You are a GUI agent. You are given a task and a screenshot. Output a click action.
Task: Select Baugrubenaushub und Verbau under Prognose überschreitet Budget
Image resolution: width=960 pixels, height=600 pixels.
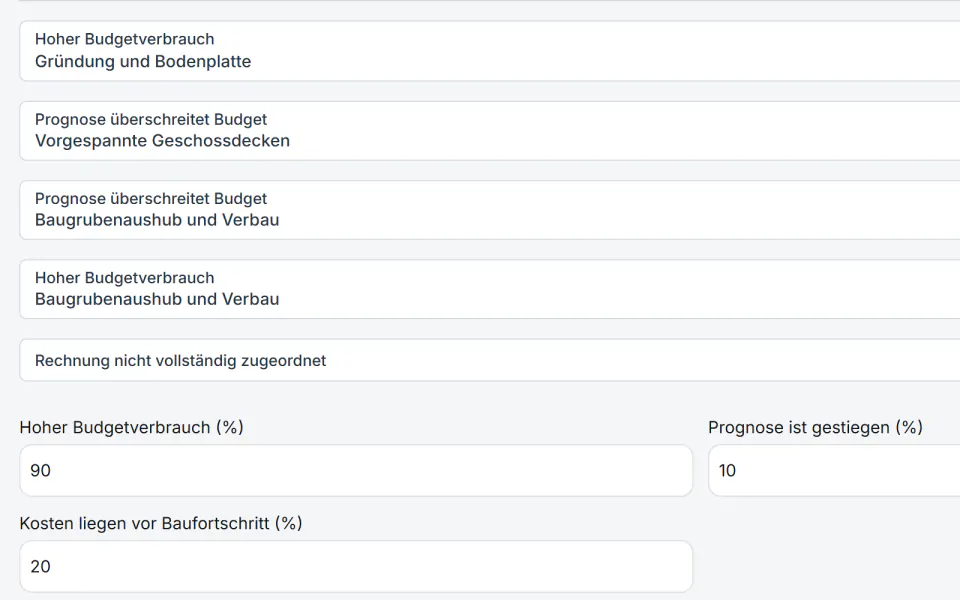pos(157,220)
